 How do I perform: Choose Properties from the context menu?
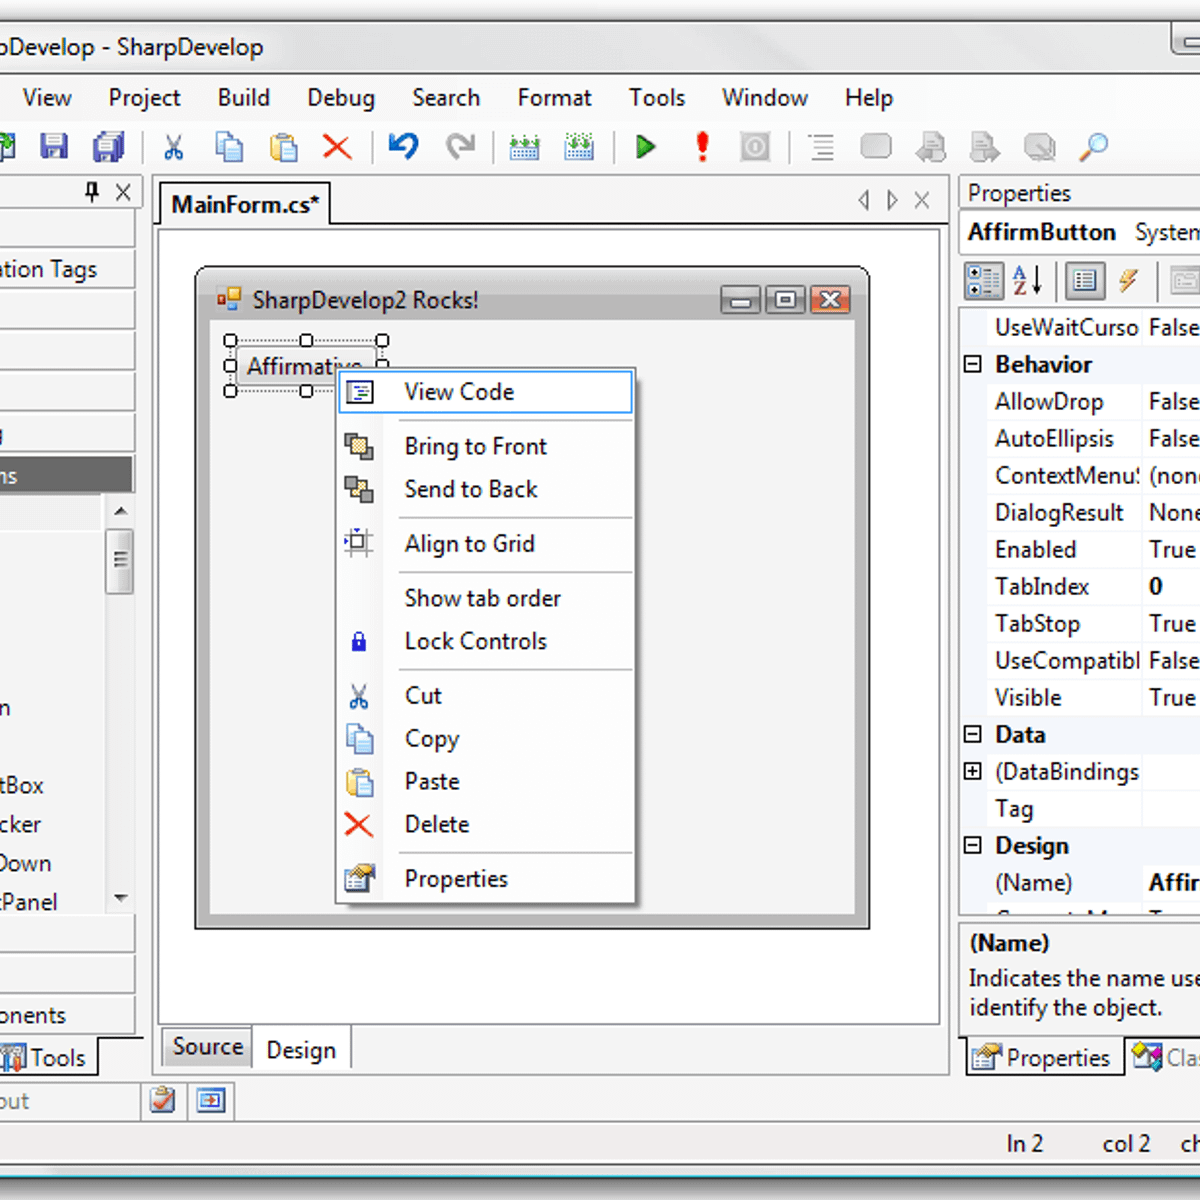[x=486, y=879]
